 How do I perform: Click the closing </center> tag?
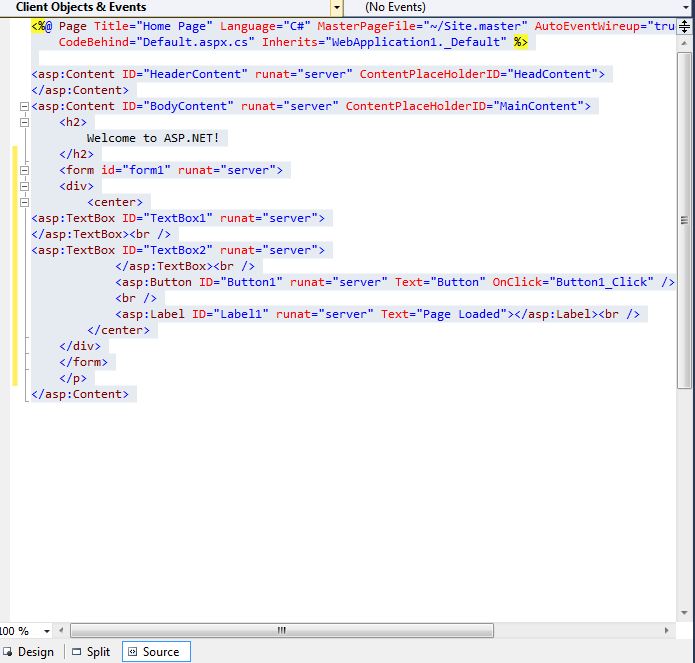coord(118,330)
